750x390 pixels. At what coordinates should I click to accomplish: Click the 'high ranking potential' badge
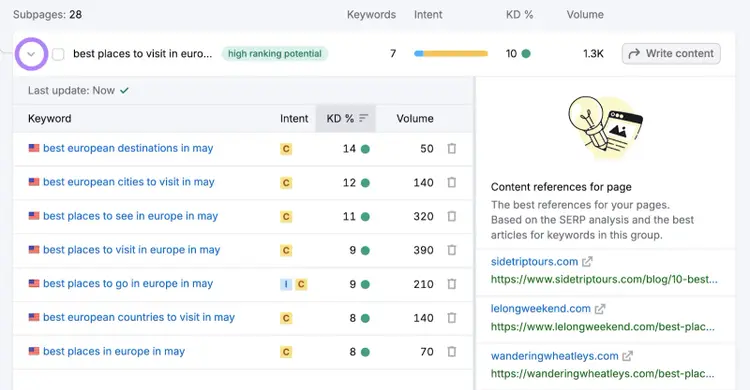coord(275,54)
